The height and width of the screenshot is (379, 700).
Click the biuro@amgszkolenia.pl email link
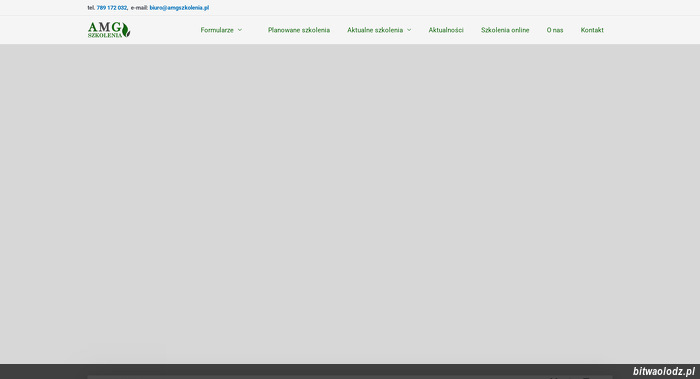pyautogui.click(x=179, y=8)
